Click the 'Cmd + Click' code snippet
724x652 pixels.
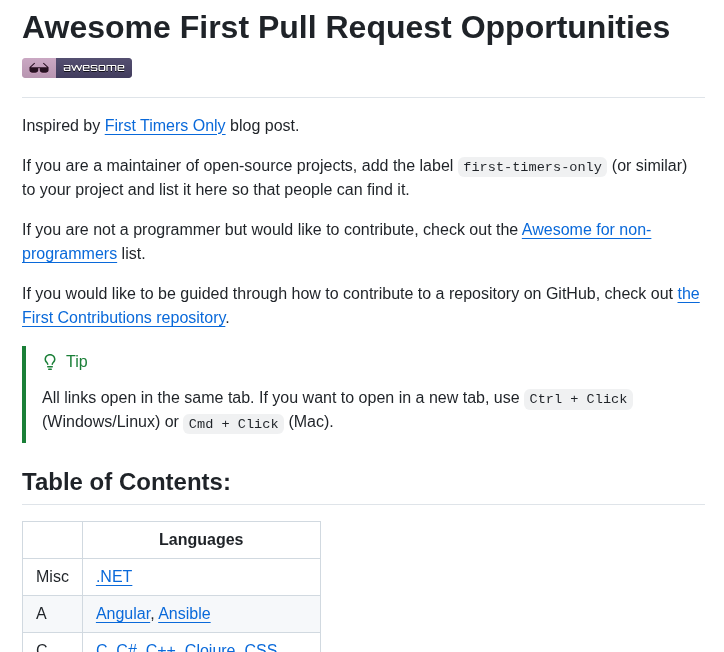point(233,424)
